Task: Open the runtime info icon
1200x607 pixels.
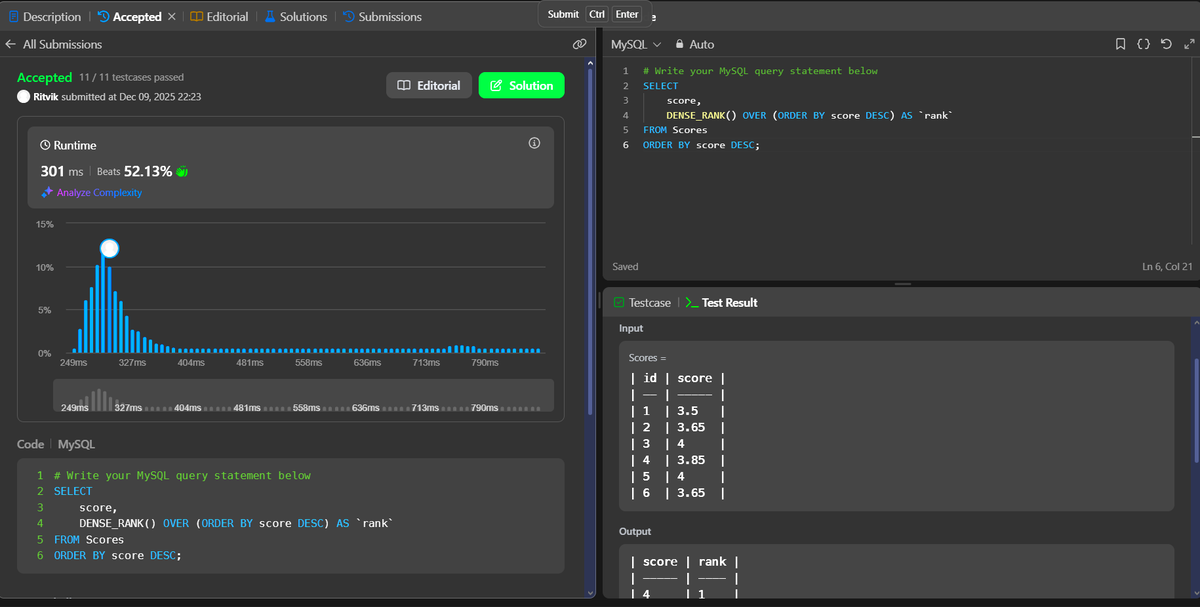Action: point(534,144)
